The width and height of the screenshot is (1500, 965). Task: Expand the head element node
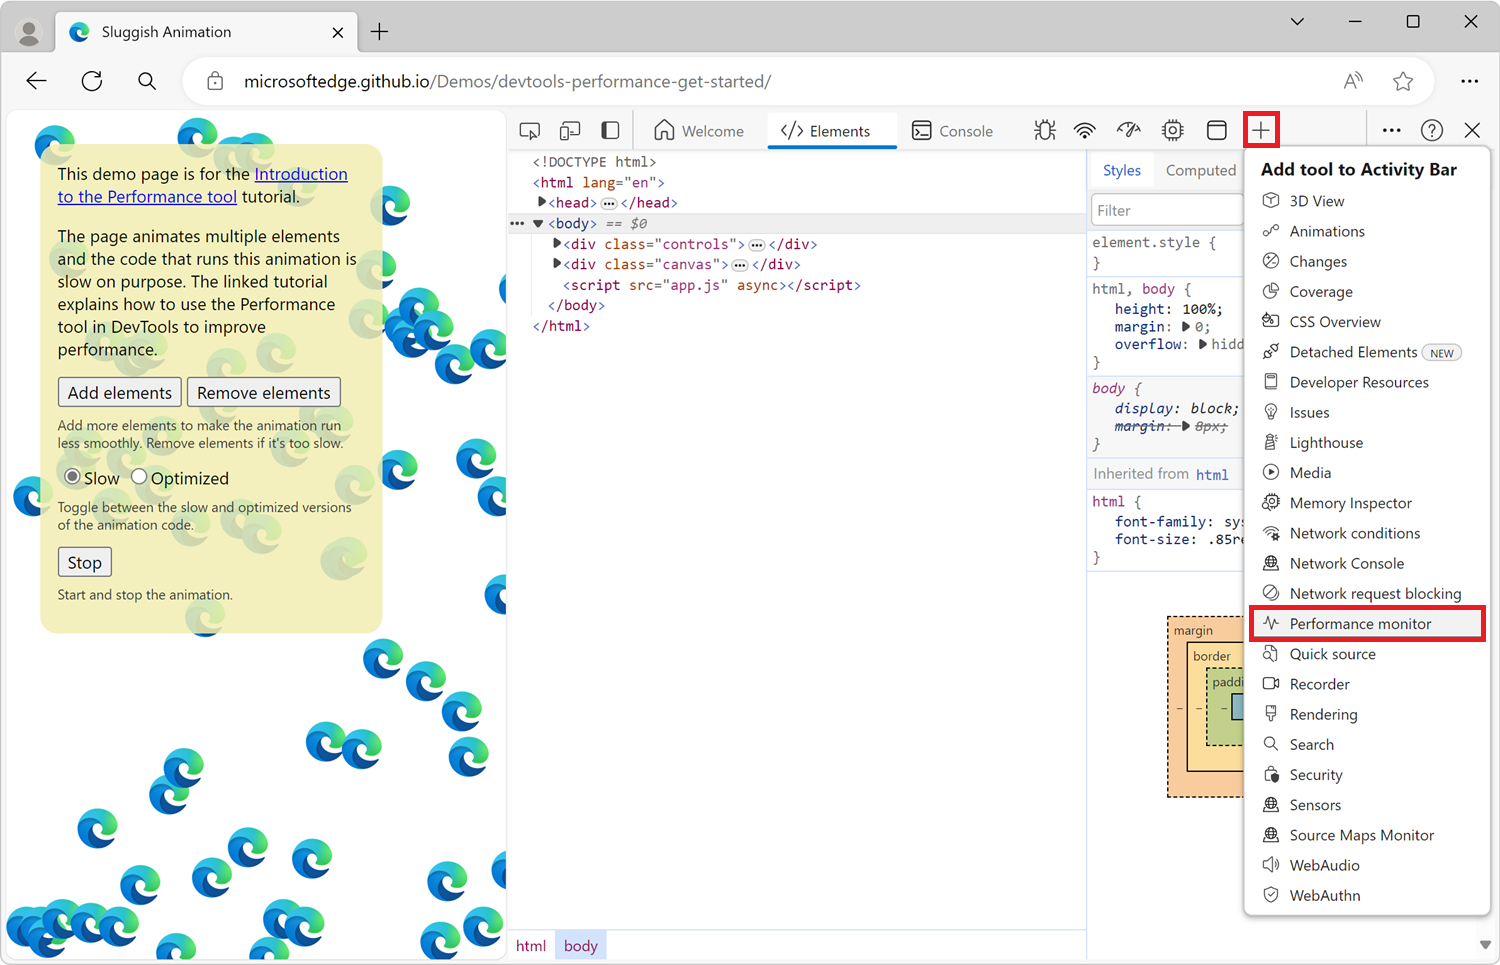coord(542,202)
